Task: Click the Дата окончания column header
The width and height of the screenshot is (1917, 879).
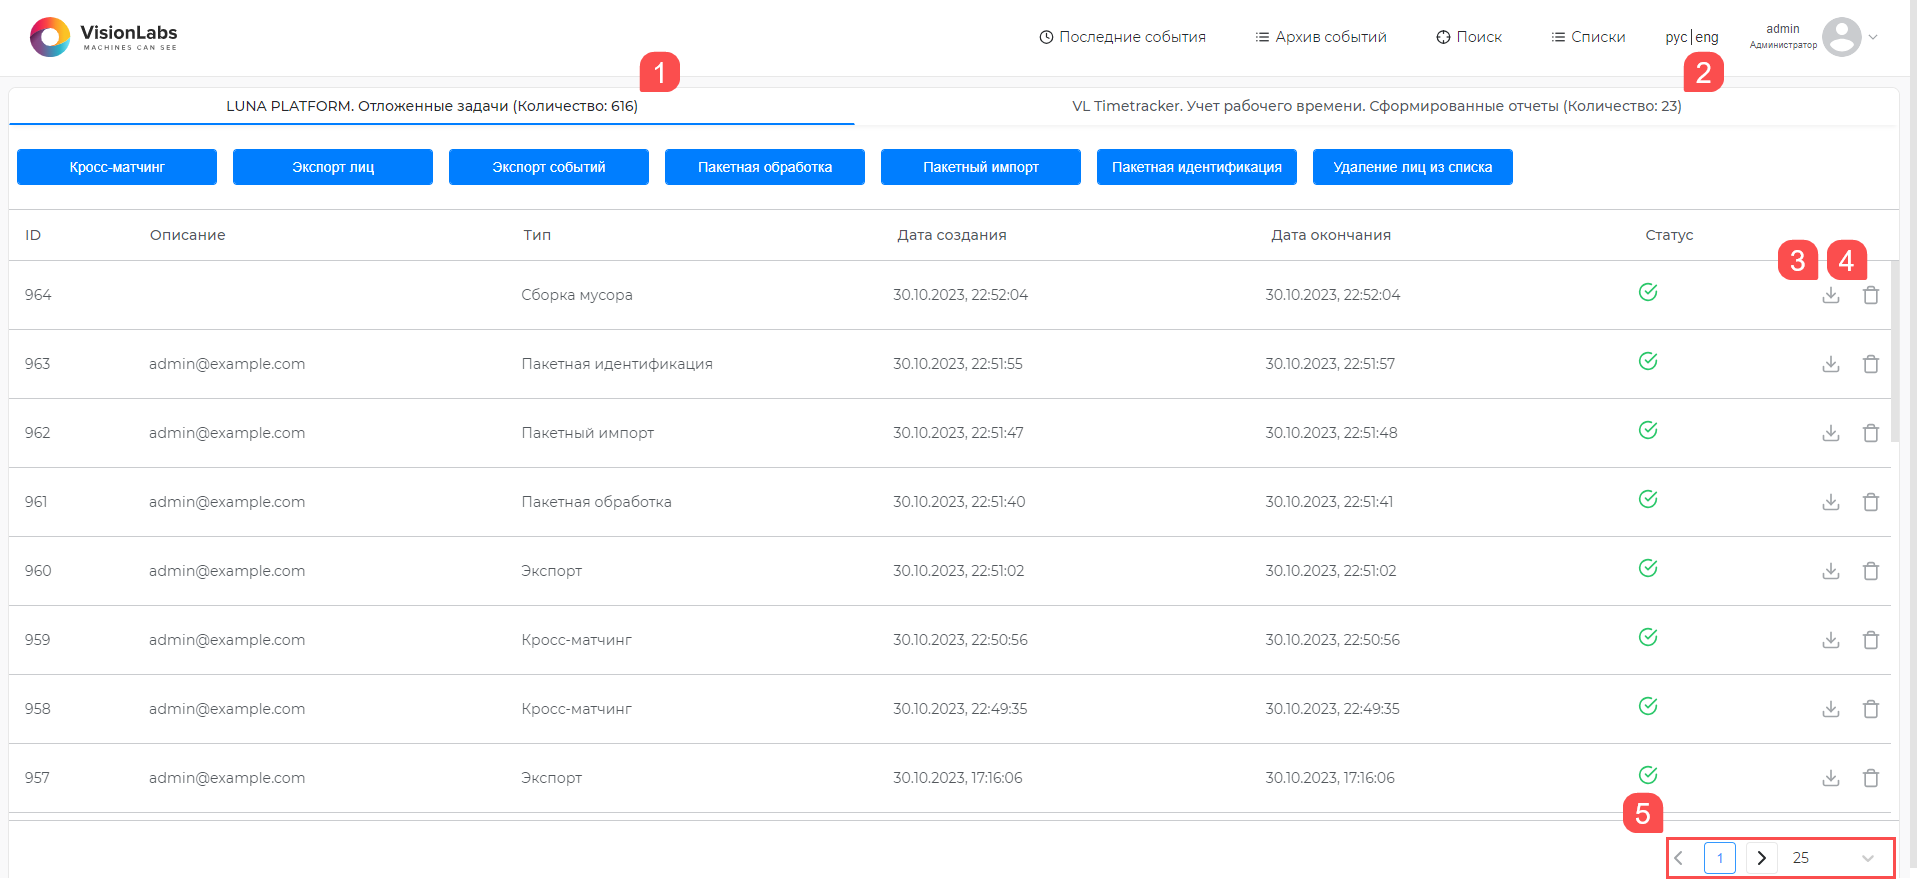Action: pyautogui.click(x=1331, y=235)
